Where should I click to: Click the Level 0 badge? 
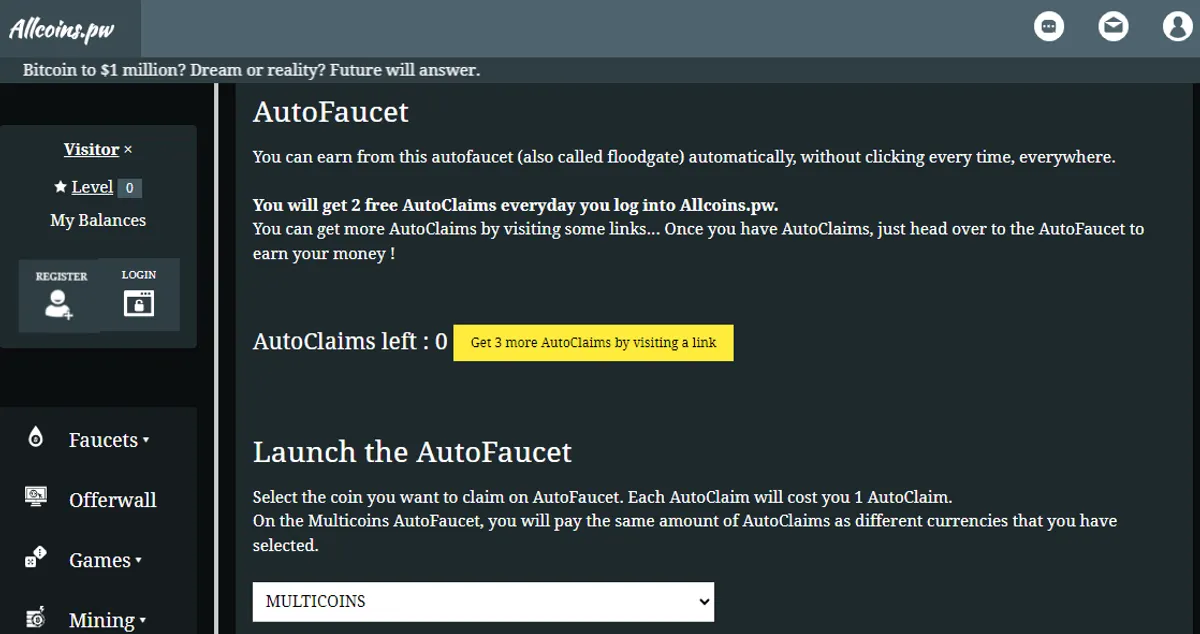coord(129,187)
